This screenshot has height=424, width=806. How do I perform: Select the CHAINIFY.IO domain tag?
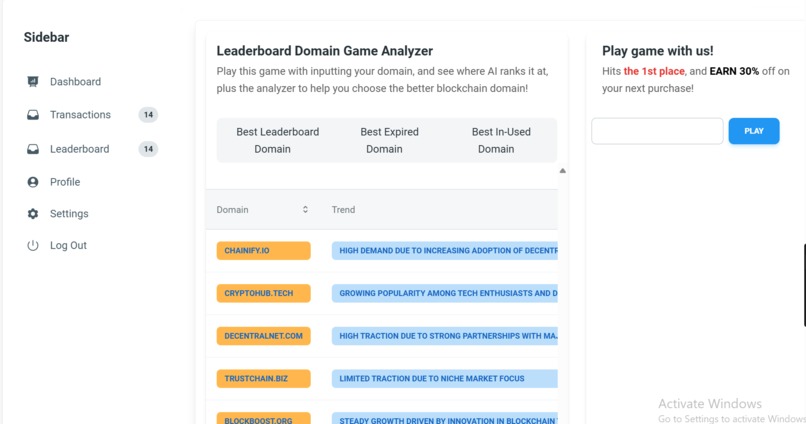263,251
